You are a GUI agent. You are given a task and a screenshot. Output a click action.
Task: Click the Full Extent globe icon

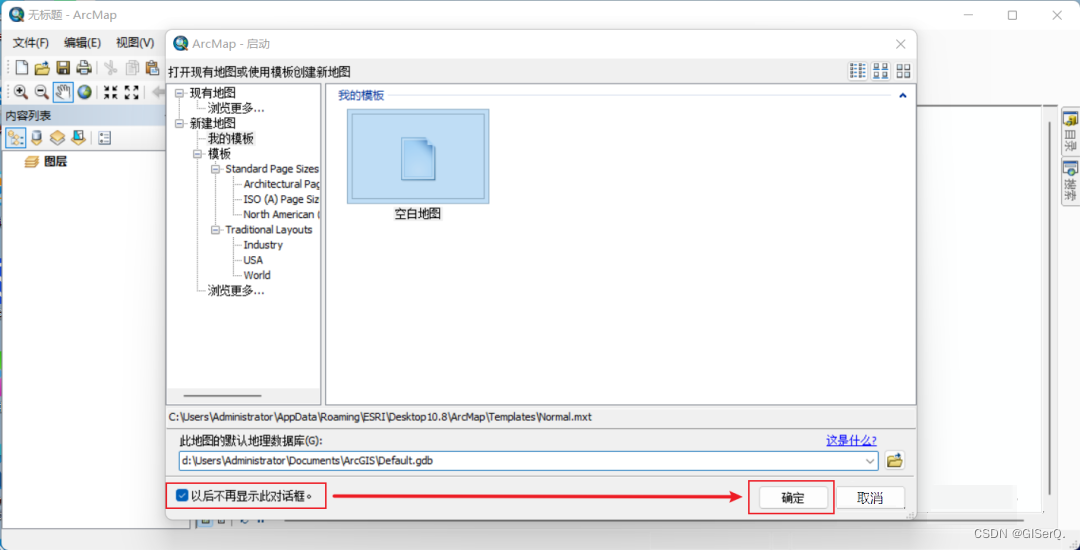(84, 92)
